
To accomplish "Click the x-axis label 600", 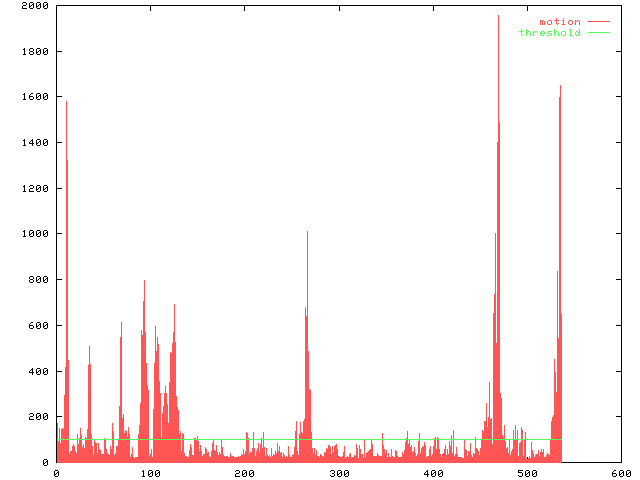I will [x=620, y=473].
